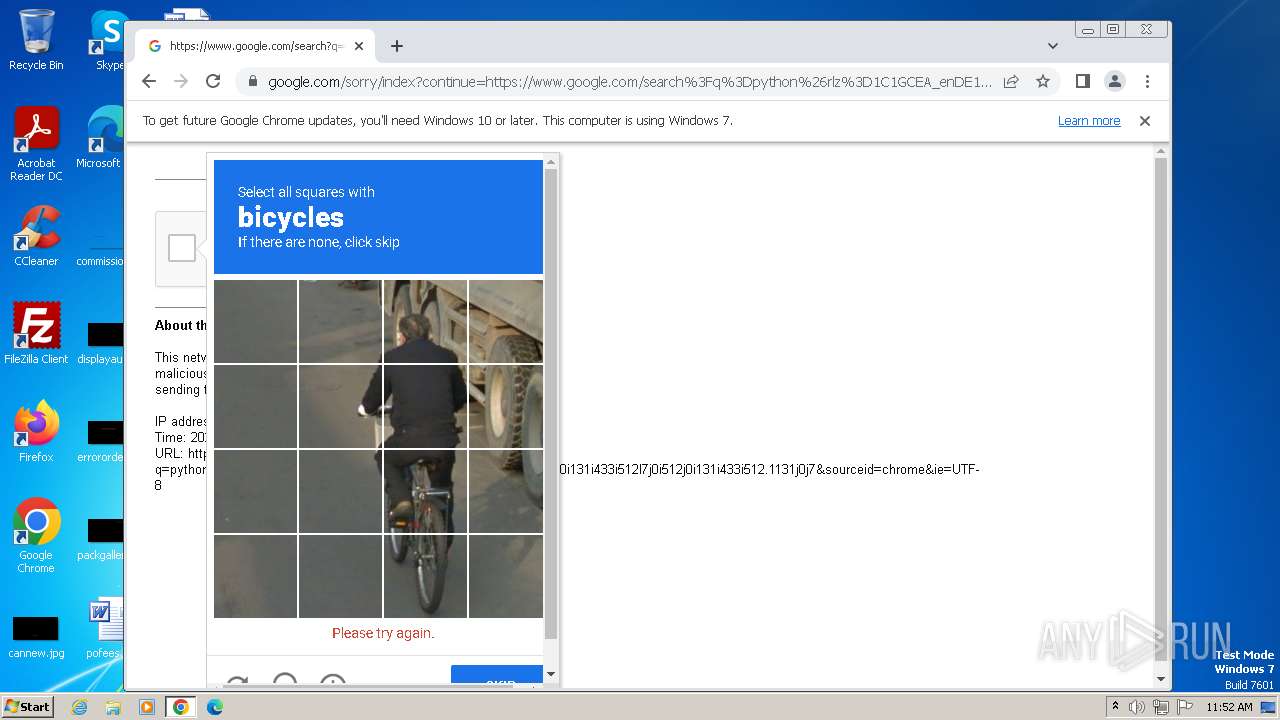Launch Firefox from the desktop

(x=36, y=431)
